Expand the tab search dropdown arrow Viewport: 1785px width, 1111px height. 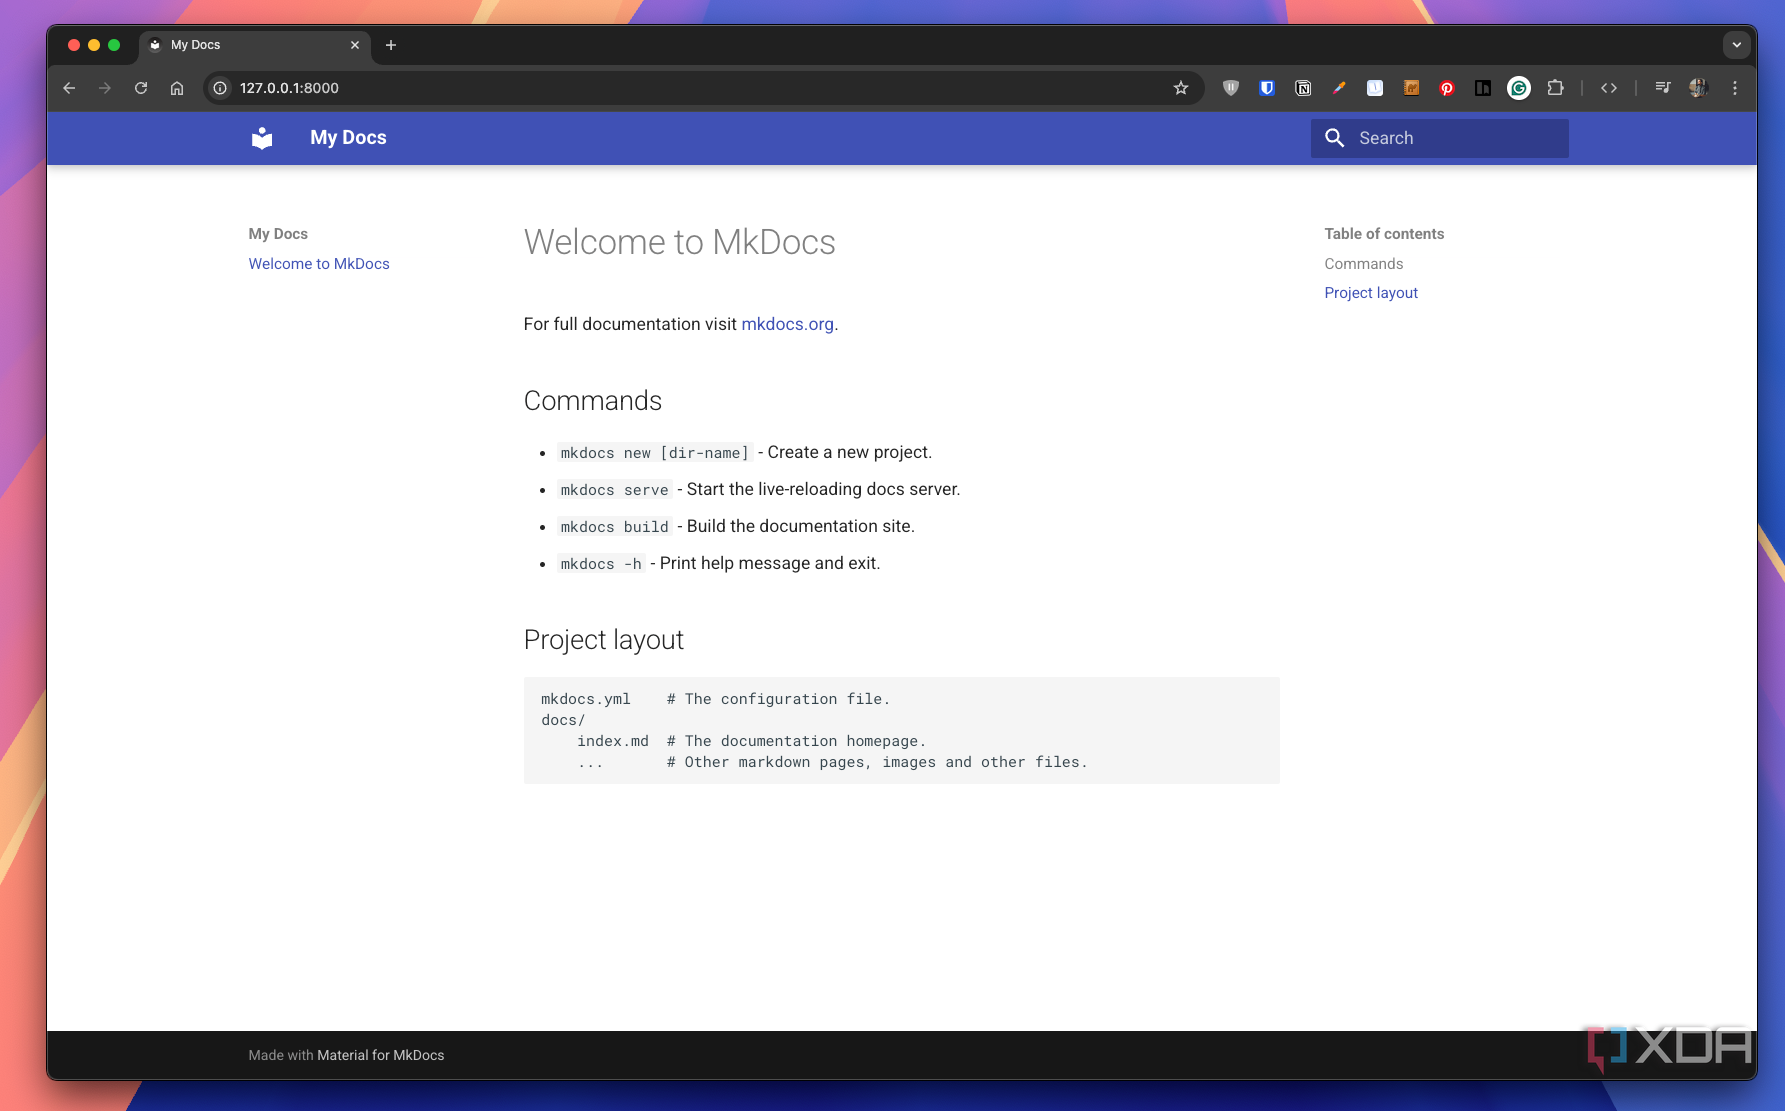click(x=1737, y=45)
